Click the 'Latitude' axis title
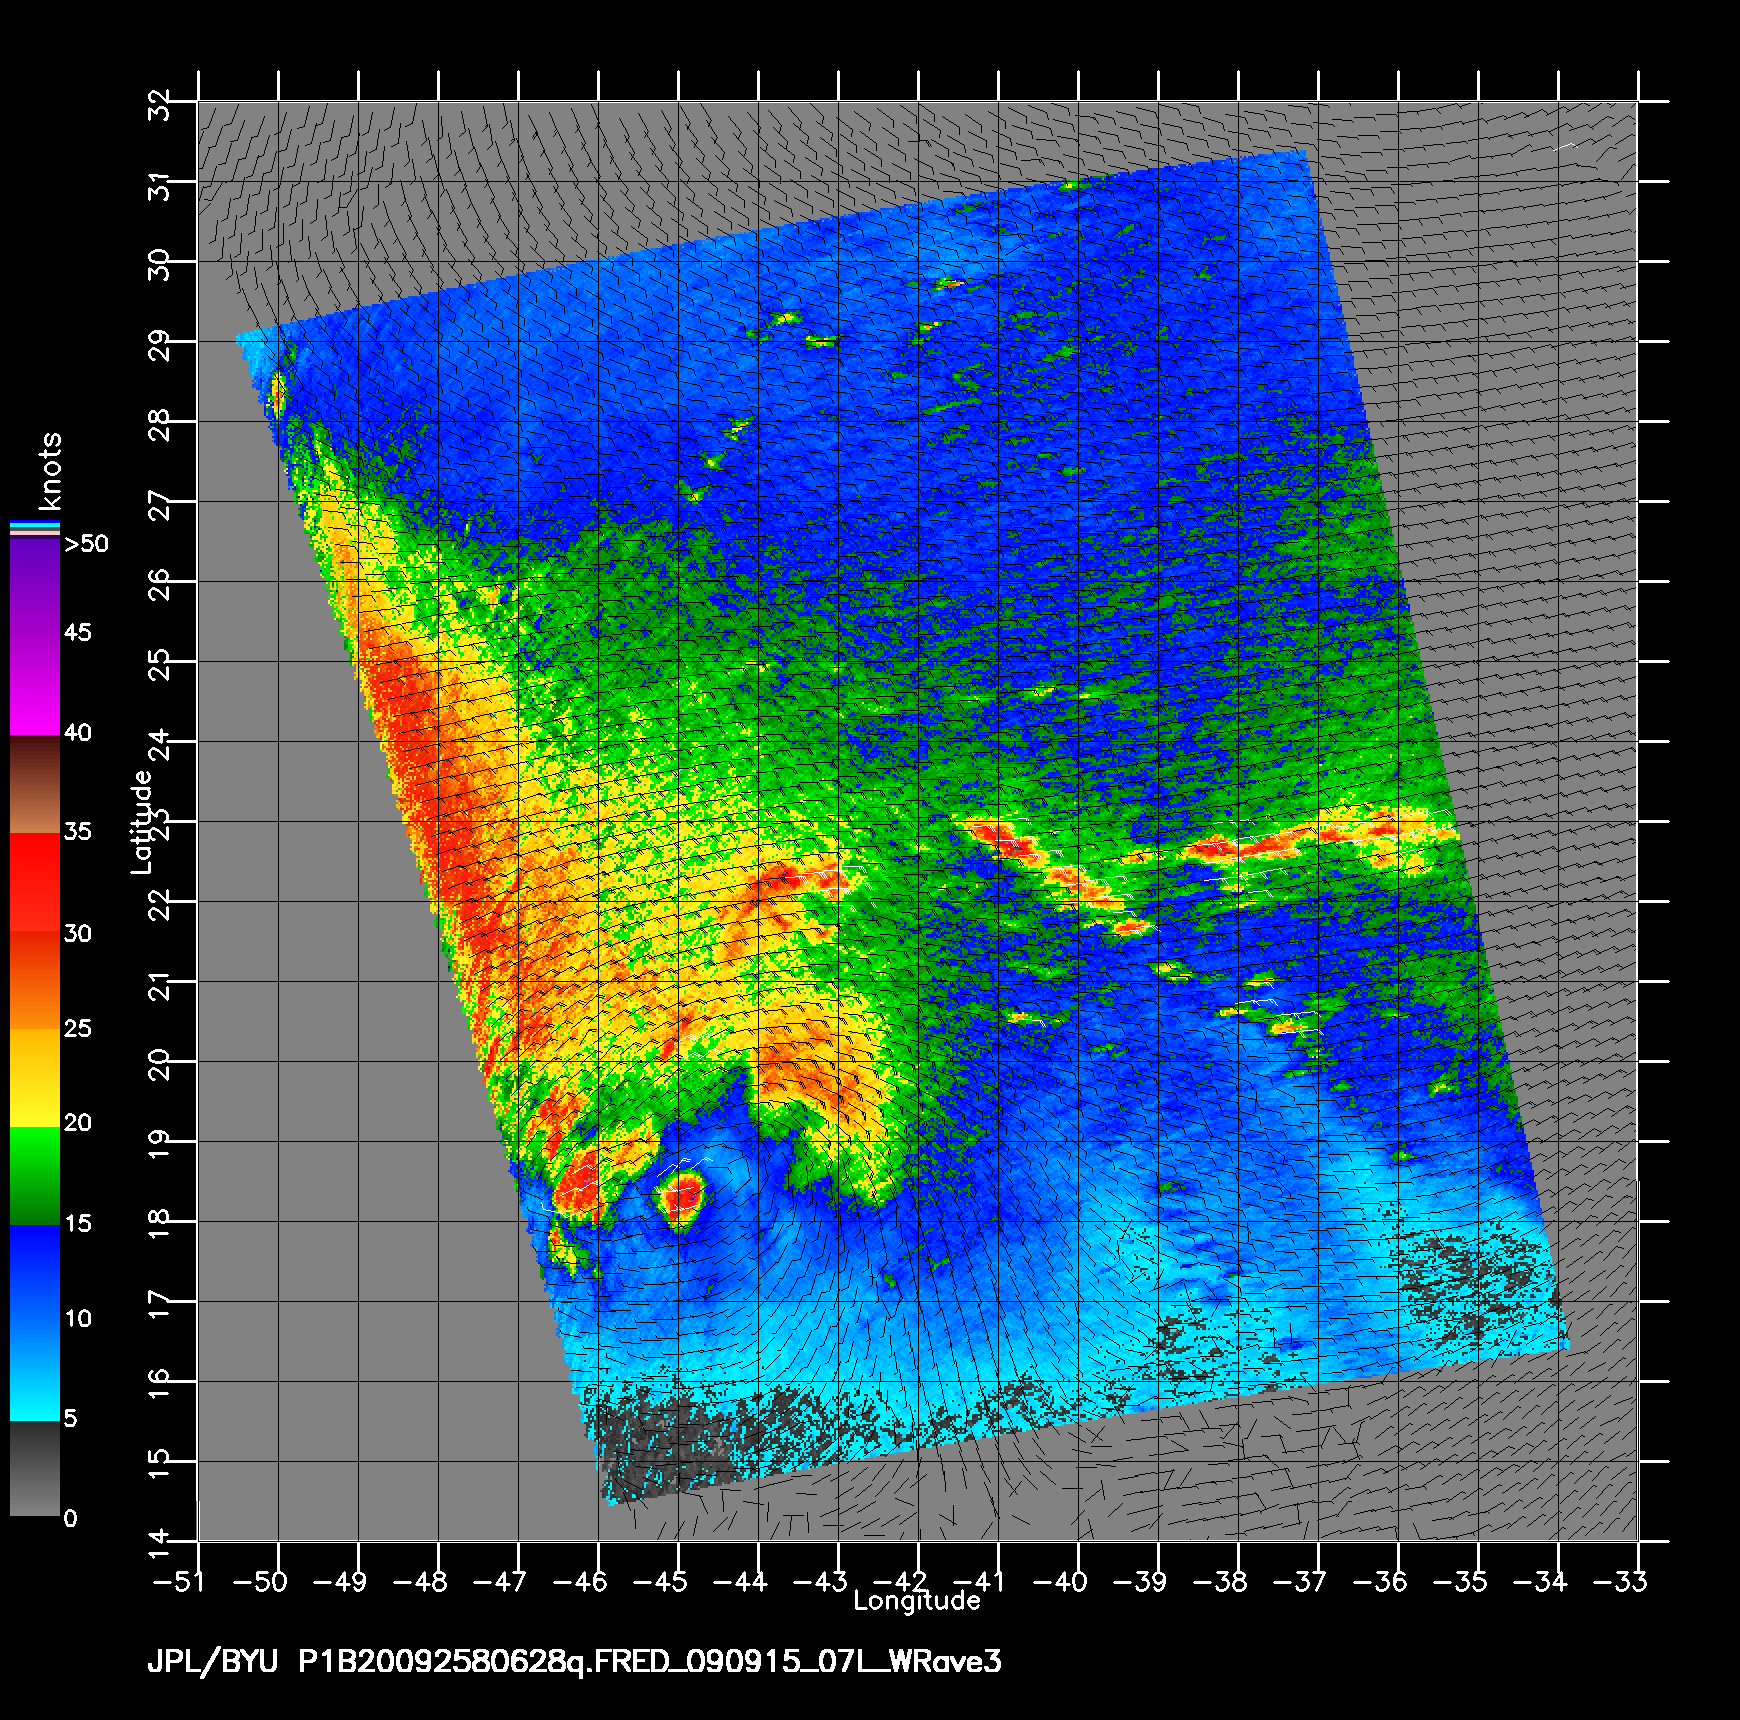The image size is (1740, 1720). click(x=142, y=821)
